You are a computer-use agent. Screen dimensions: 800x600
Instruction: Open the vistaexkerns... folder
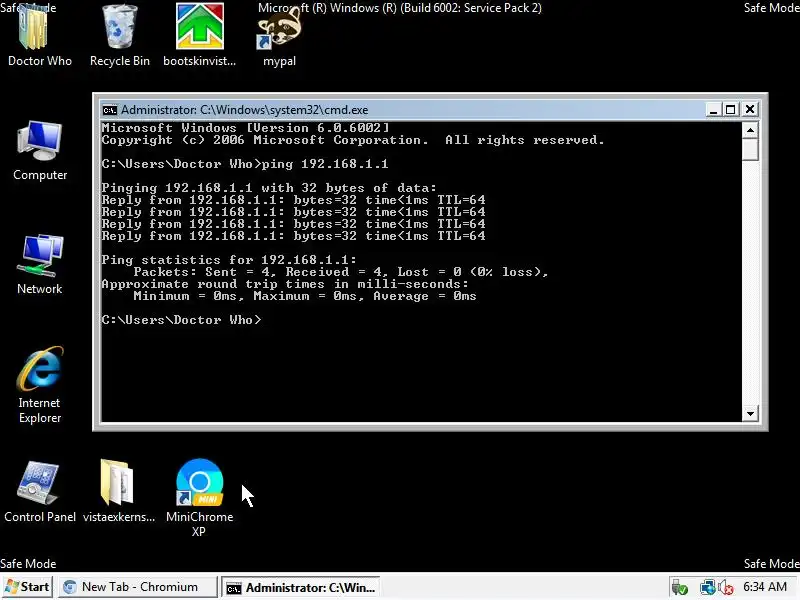point(119,492)
